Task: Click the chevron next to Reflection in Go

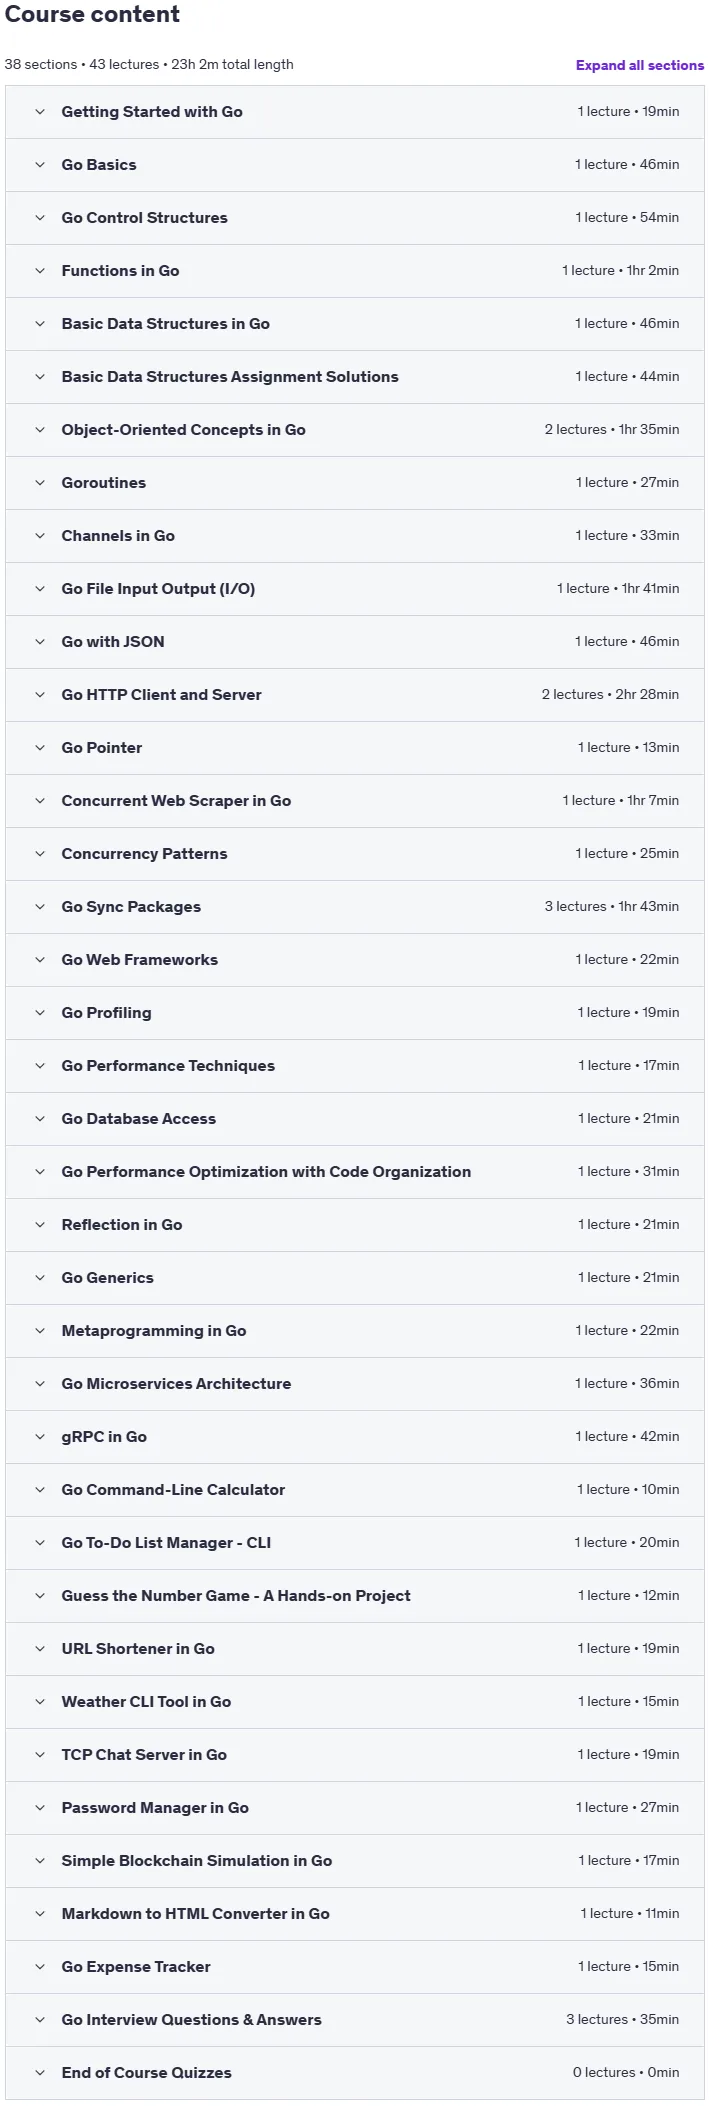Action: pos(40,1225)
